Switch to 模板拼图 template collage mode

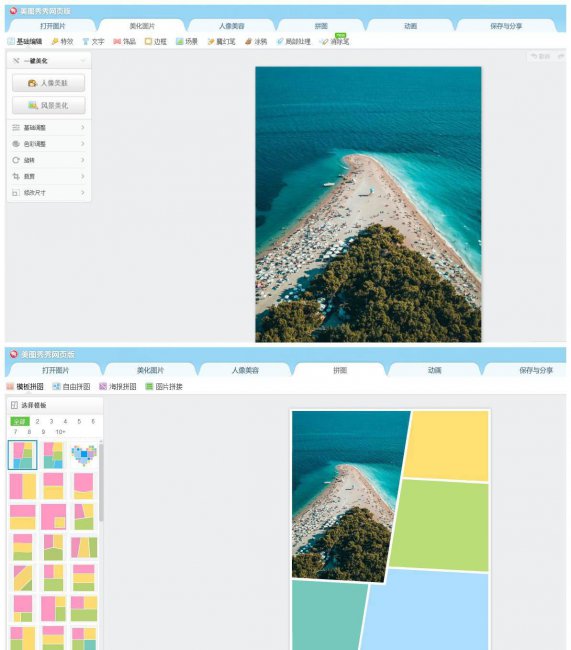[x=25, y=386]
